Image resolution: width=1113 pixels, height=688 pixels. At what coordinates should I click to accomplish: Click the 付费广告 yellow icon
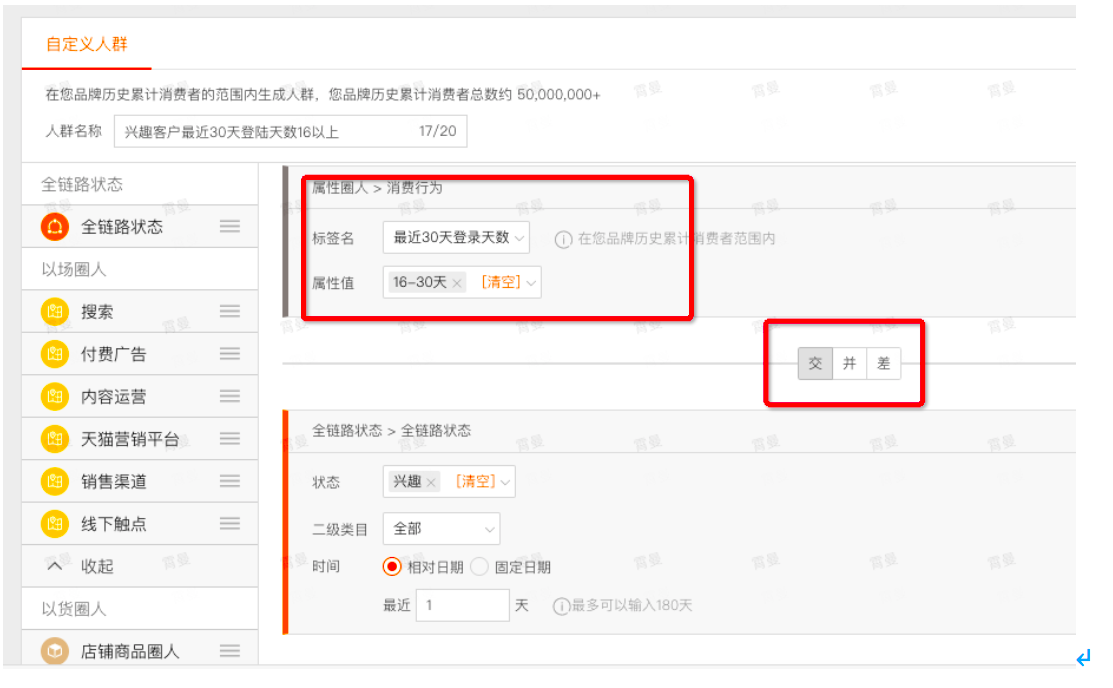click(x=55, y=354)
